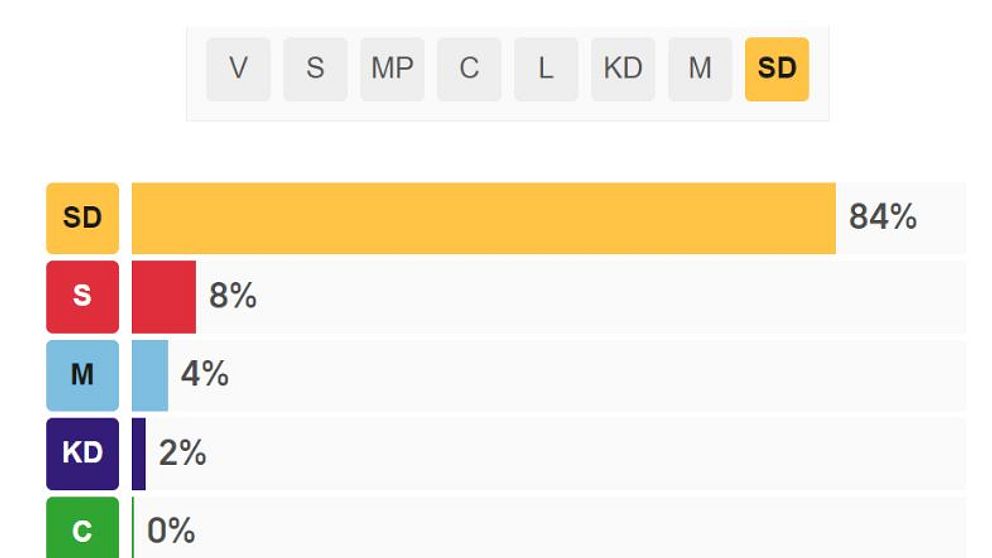Click the yellow SD badge icon
The width and height of the screenshot is (992, 558).
click(82, 218)
